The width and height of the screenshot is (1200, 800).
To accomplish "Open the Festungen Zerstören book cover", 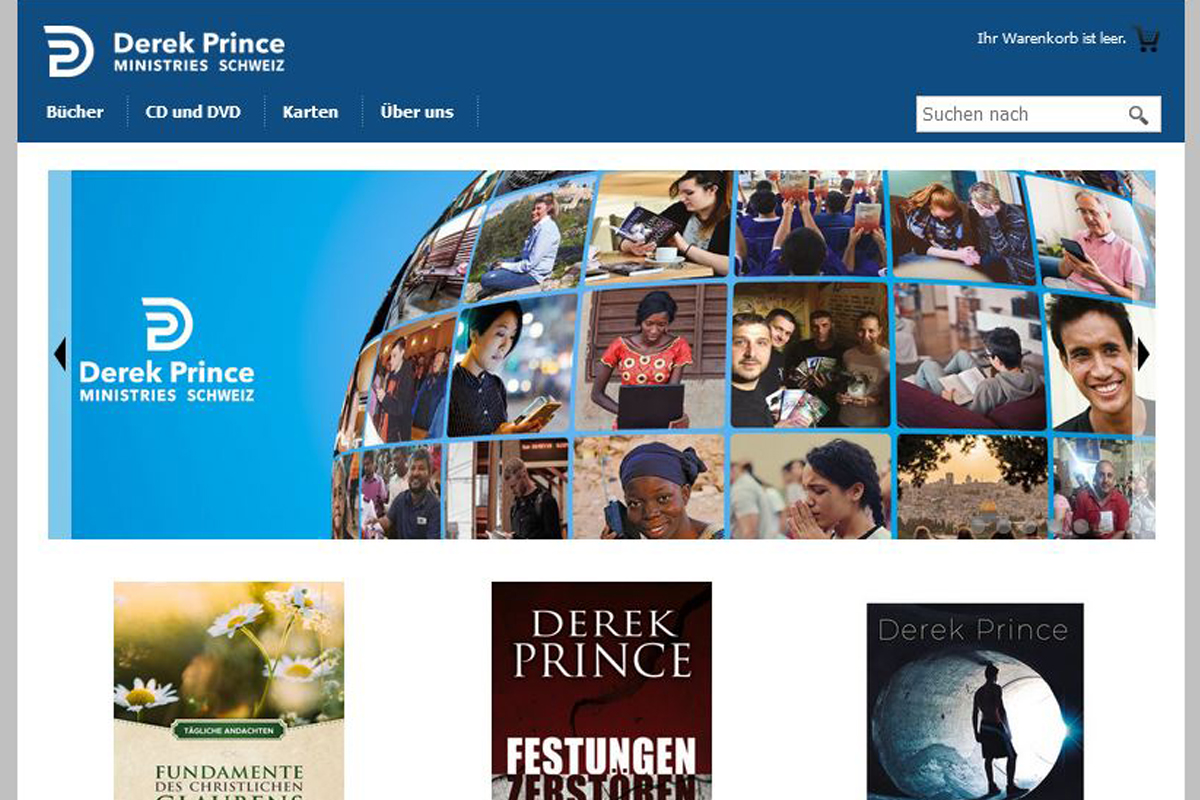I will 602,691.
